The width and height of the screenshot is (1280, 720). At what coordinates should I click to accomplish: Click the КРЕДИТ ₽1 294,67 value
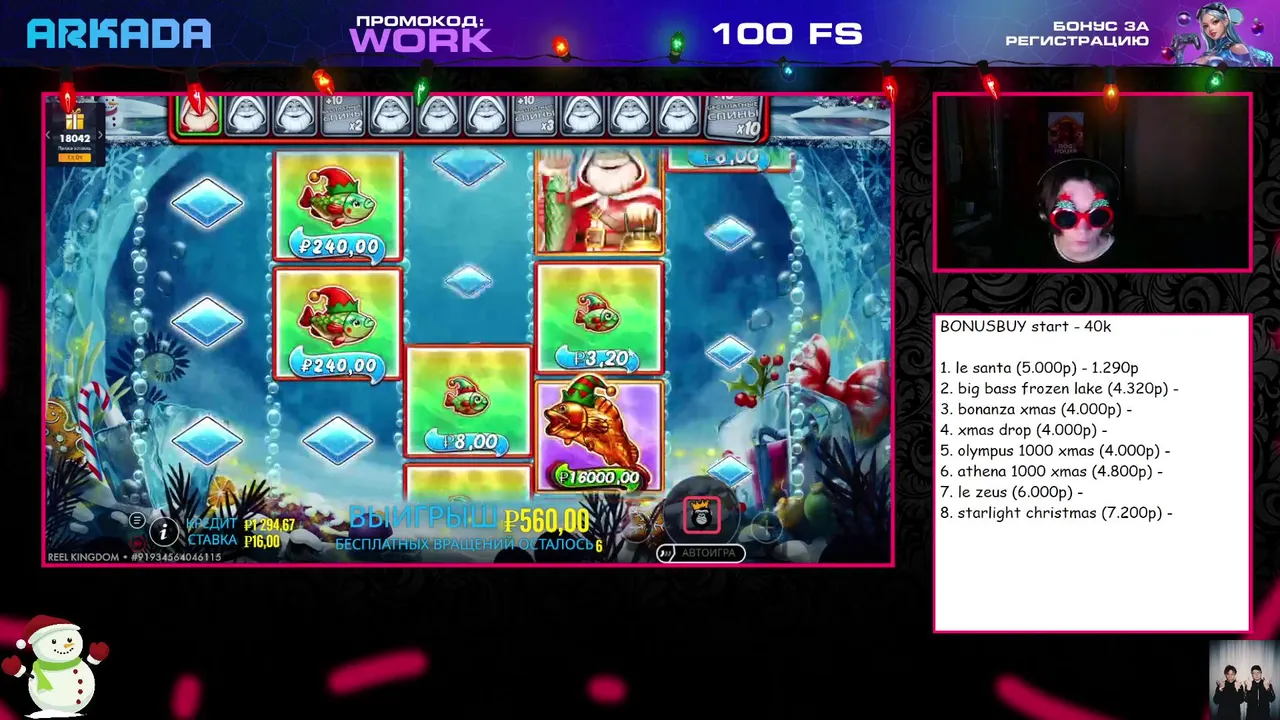click(x=241, y=525)
